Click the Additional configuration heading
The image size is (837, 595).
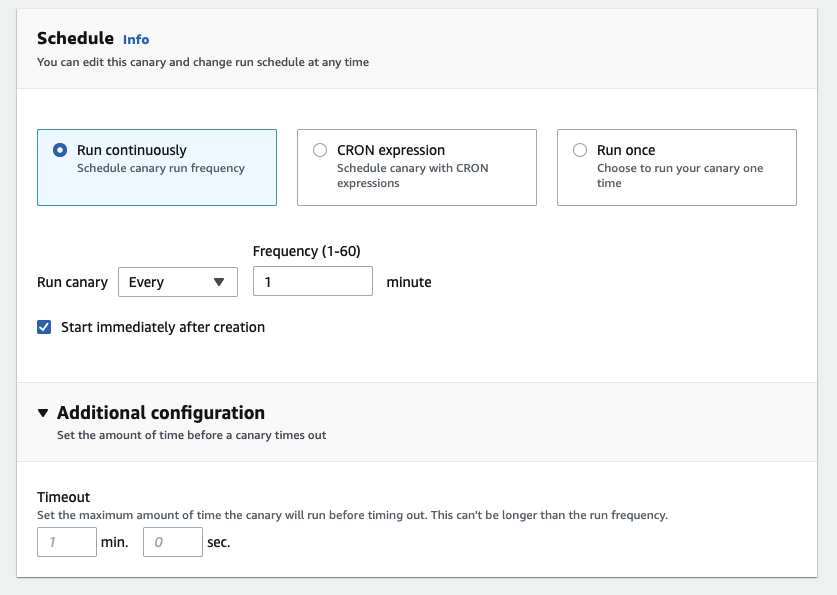[x=161, y=412]
